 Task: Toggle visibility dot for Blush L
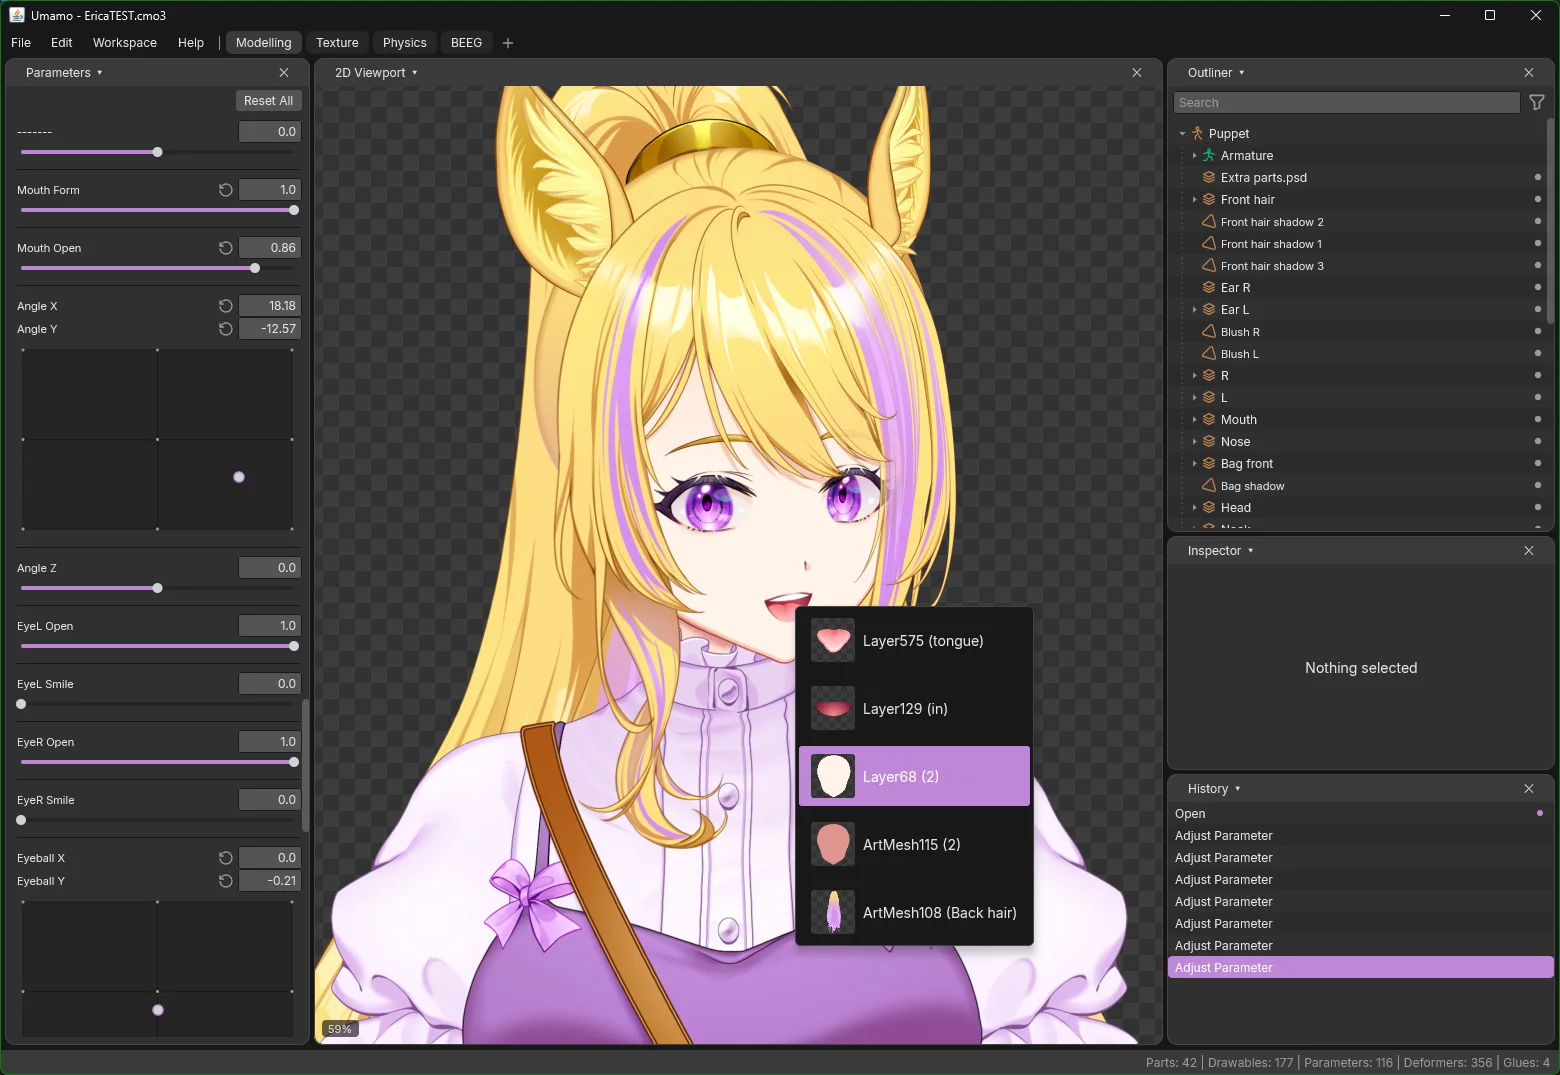(1538, 353)
